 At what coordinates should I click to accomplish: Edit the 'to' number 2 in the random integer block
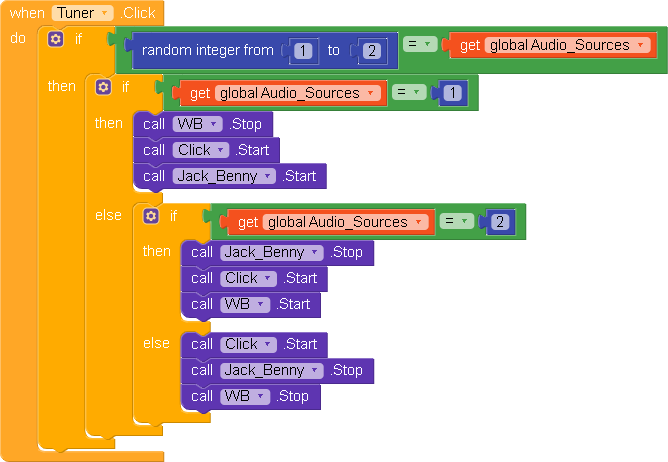coord(372,51)
